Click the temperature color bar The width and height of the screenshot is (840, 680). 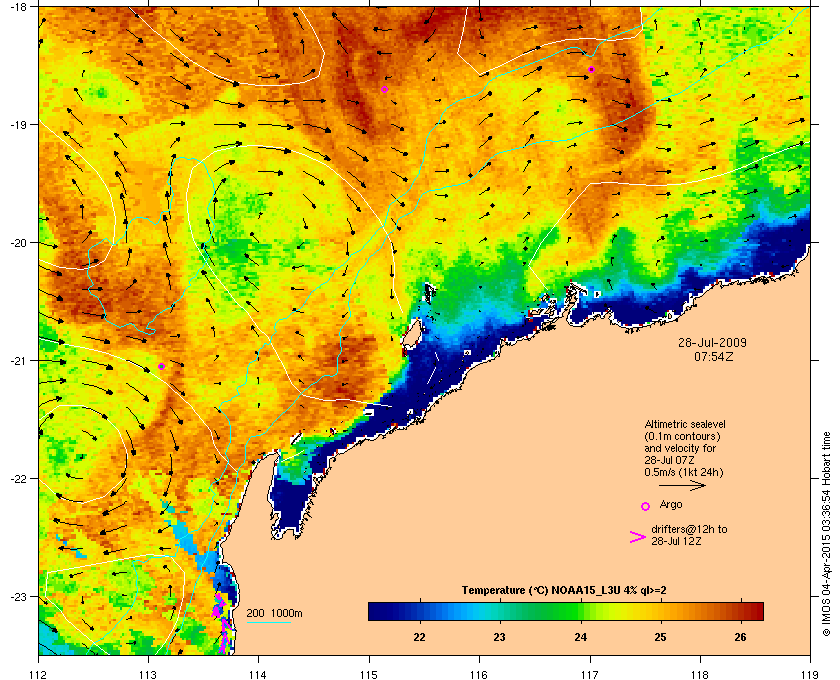[566, 611]
